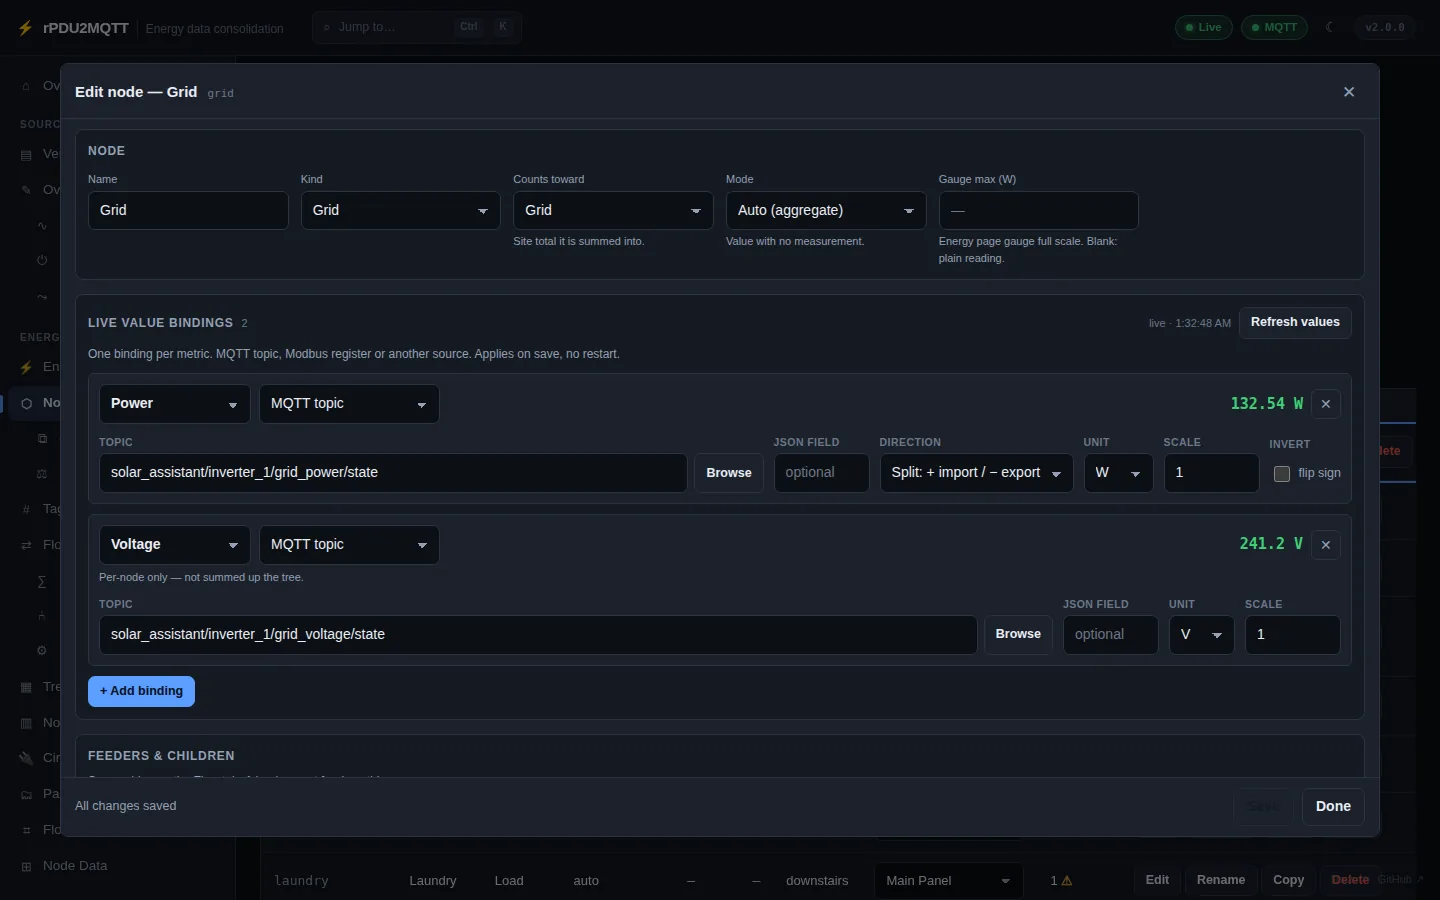Click the + Add binding button
Image resolution: width=1440 pixels, height=900 pixels.
(141, 692)
